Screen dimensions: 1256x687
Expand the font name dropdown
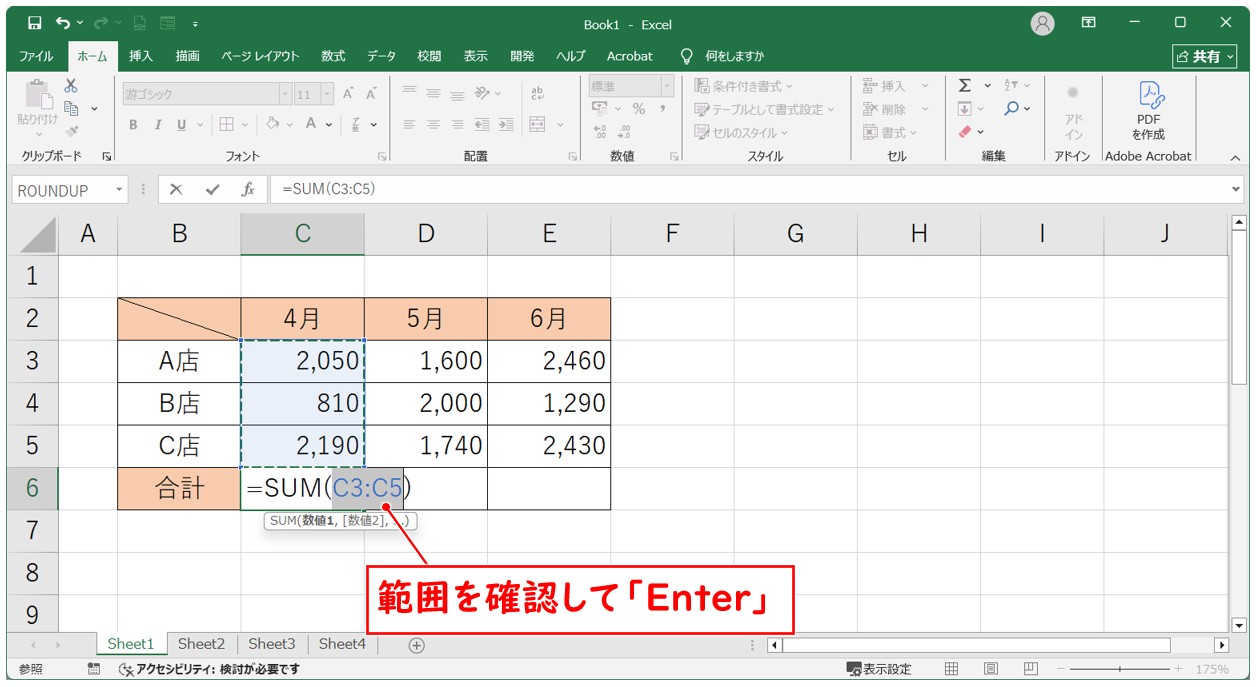click(286, 94)
